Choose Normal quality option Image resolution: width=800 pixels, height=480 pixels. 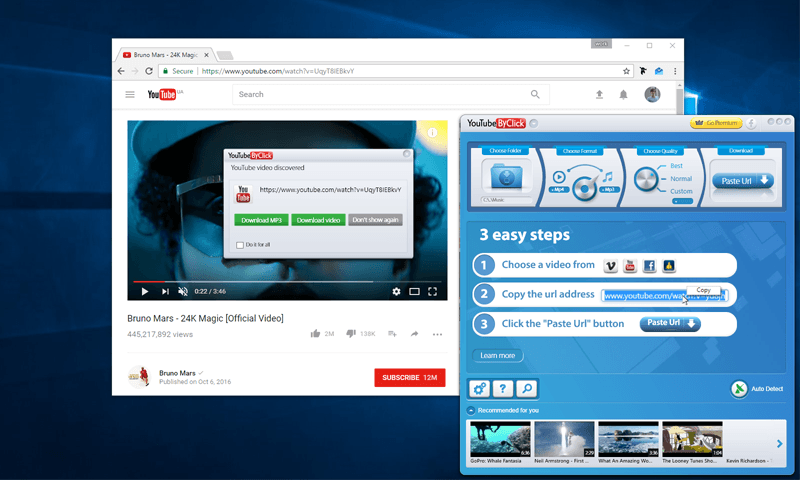681,179
